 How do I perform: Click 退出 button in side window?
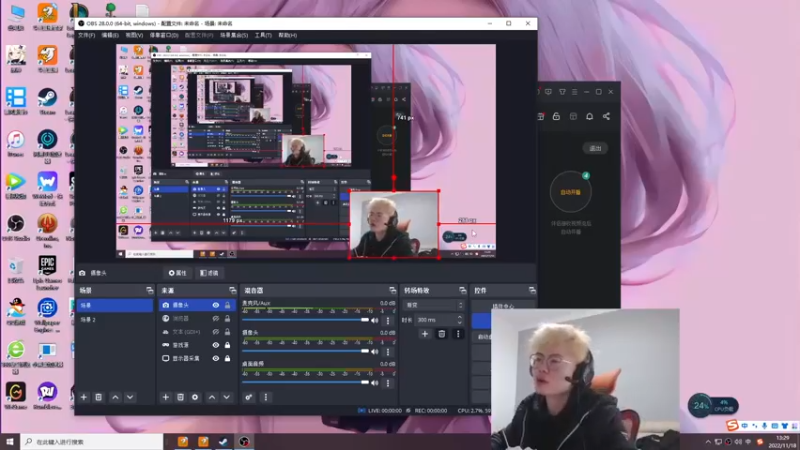pos(595,148)
